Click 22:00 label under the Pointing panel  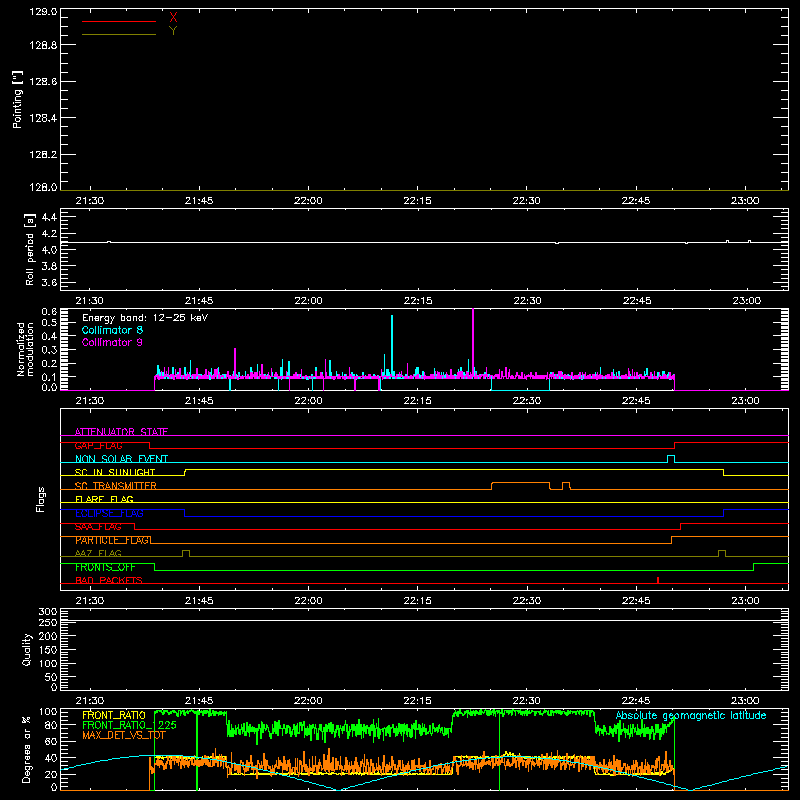click(308, 201)
